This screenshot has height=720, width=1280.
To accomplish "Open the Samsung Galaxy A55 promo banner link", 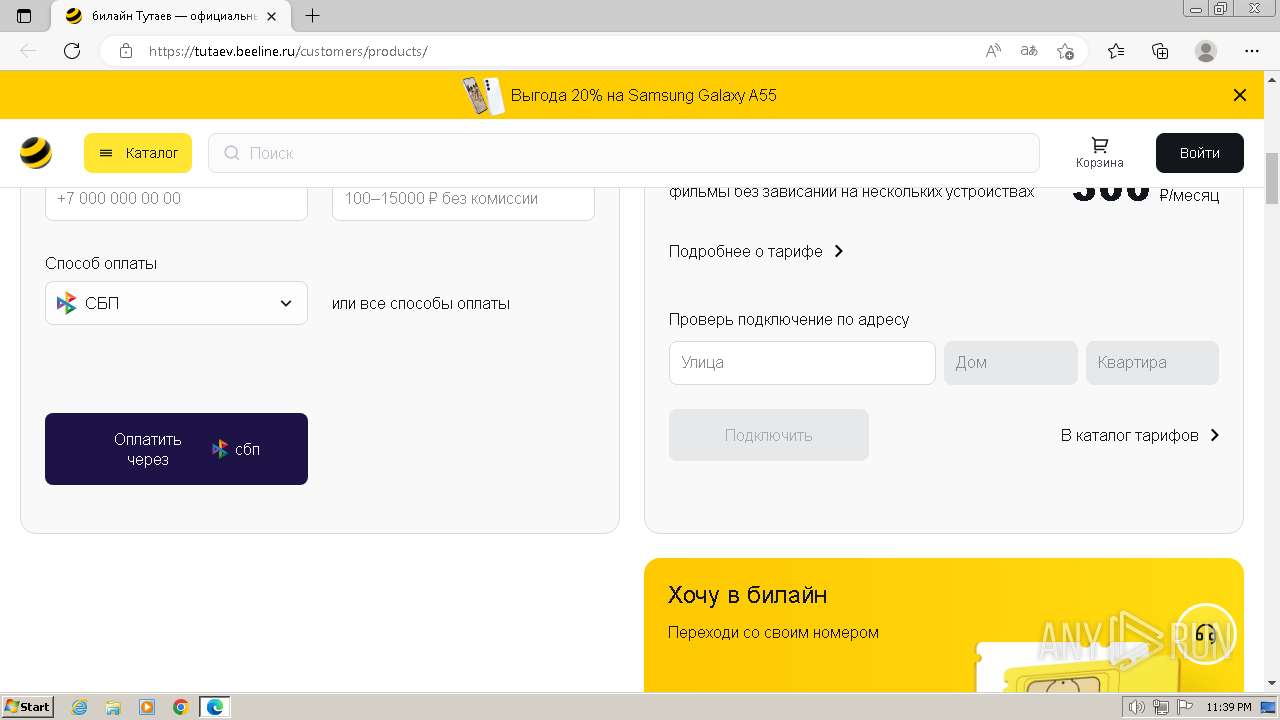I will (x=620, y=95).
